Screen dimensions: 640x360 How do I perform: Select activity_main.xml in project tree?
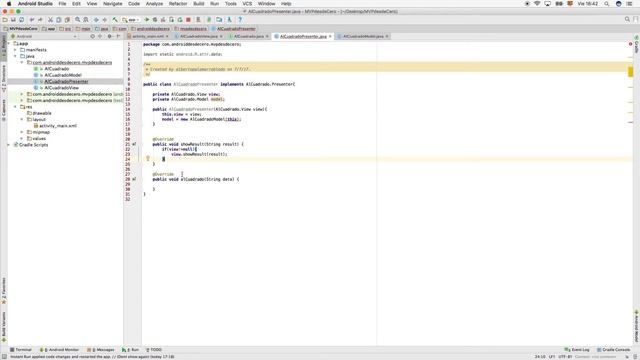[x=58, y=126]
